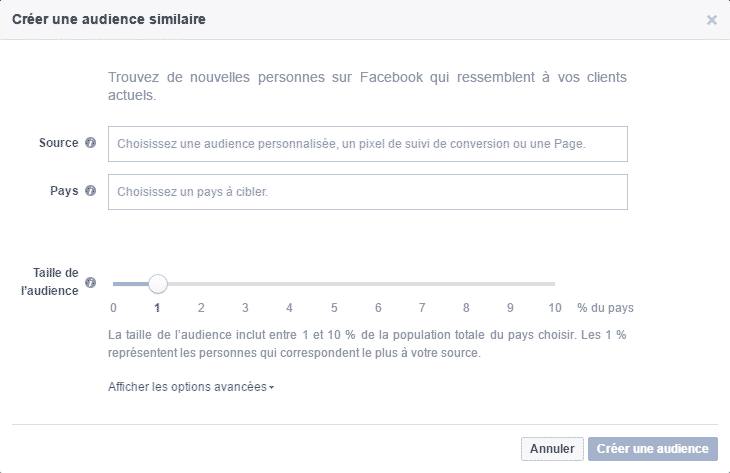Set audience size slider to 5
Screen dimensions: 730x473
click(334, 284)
